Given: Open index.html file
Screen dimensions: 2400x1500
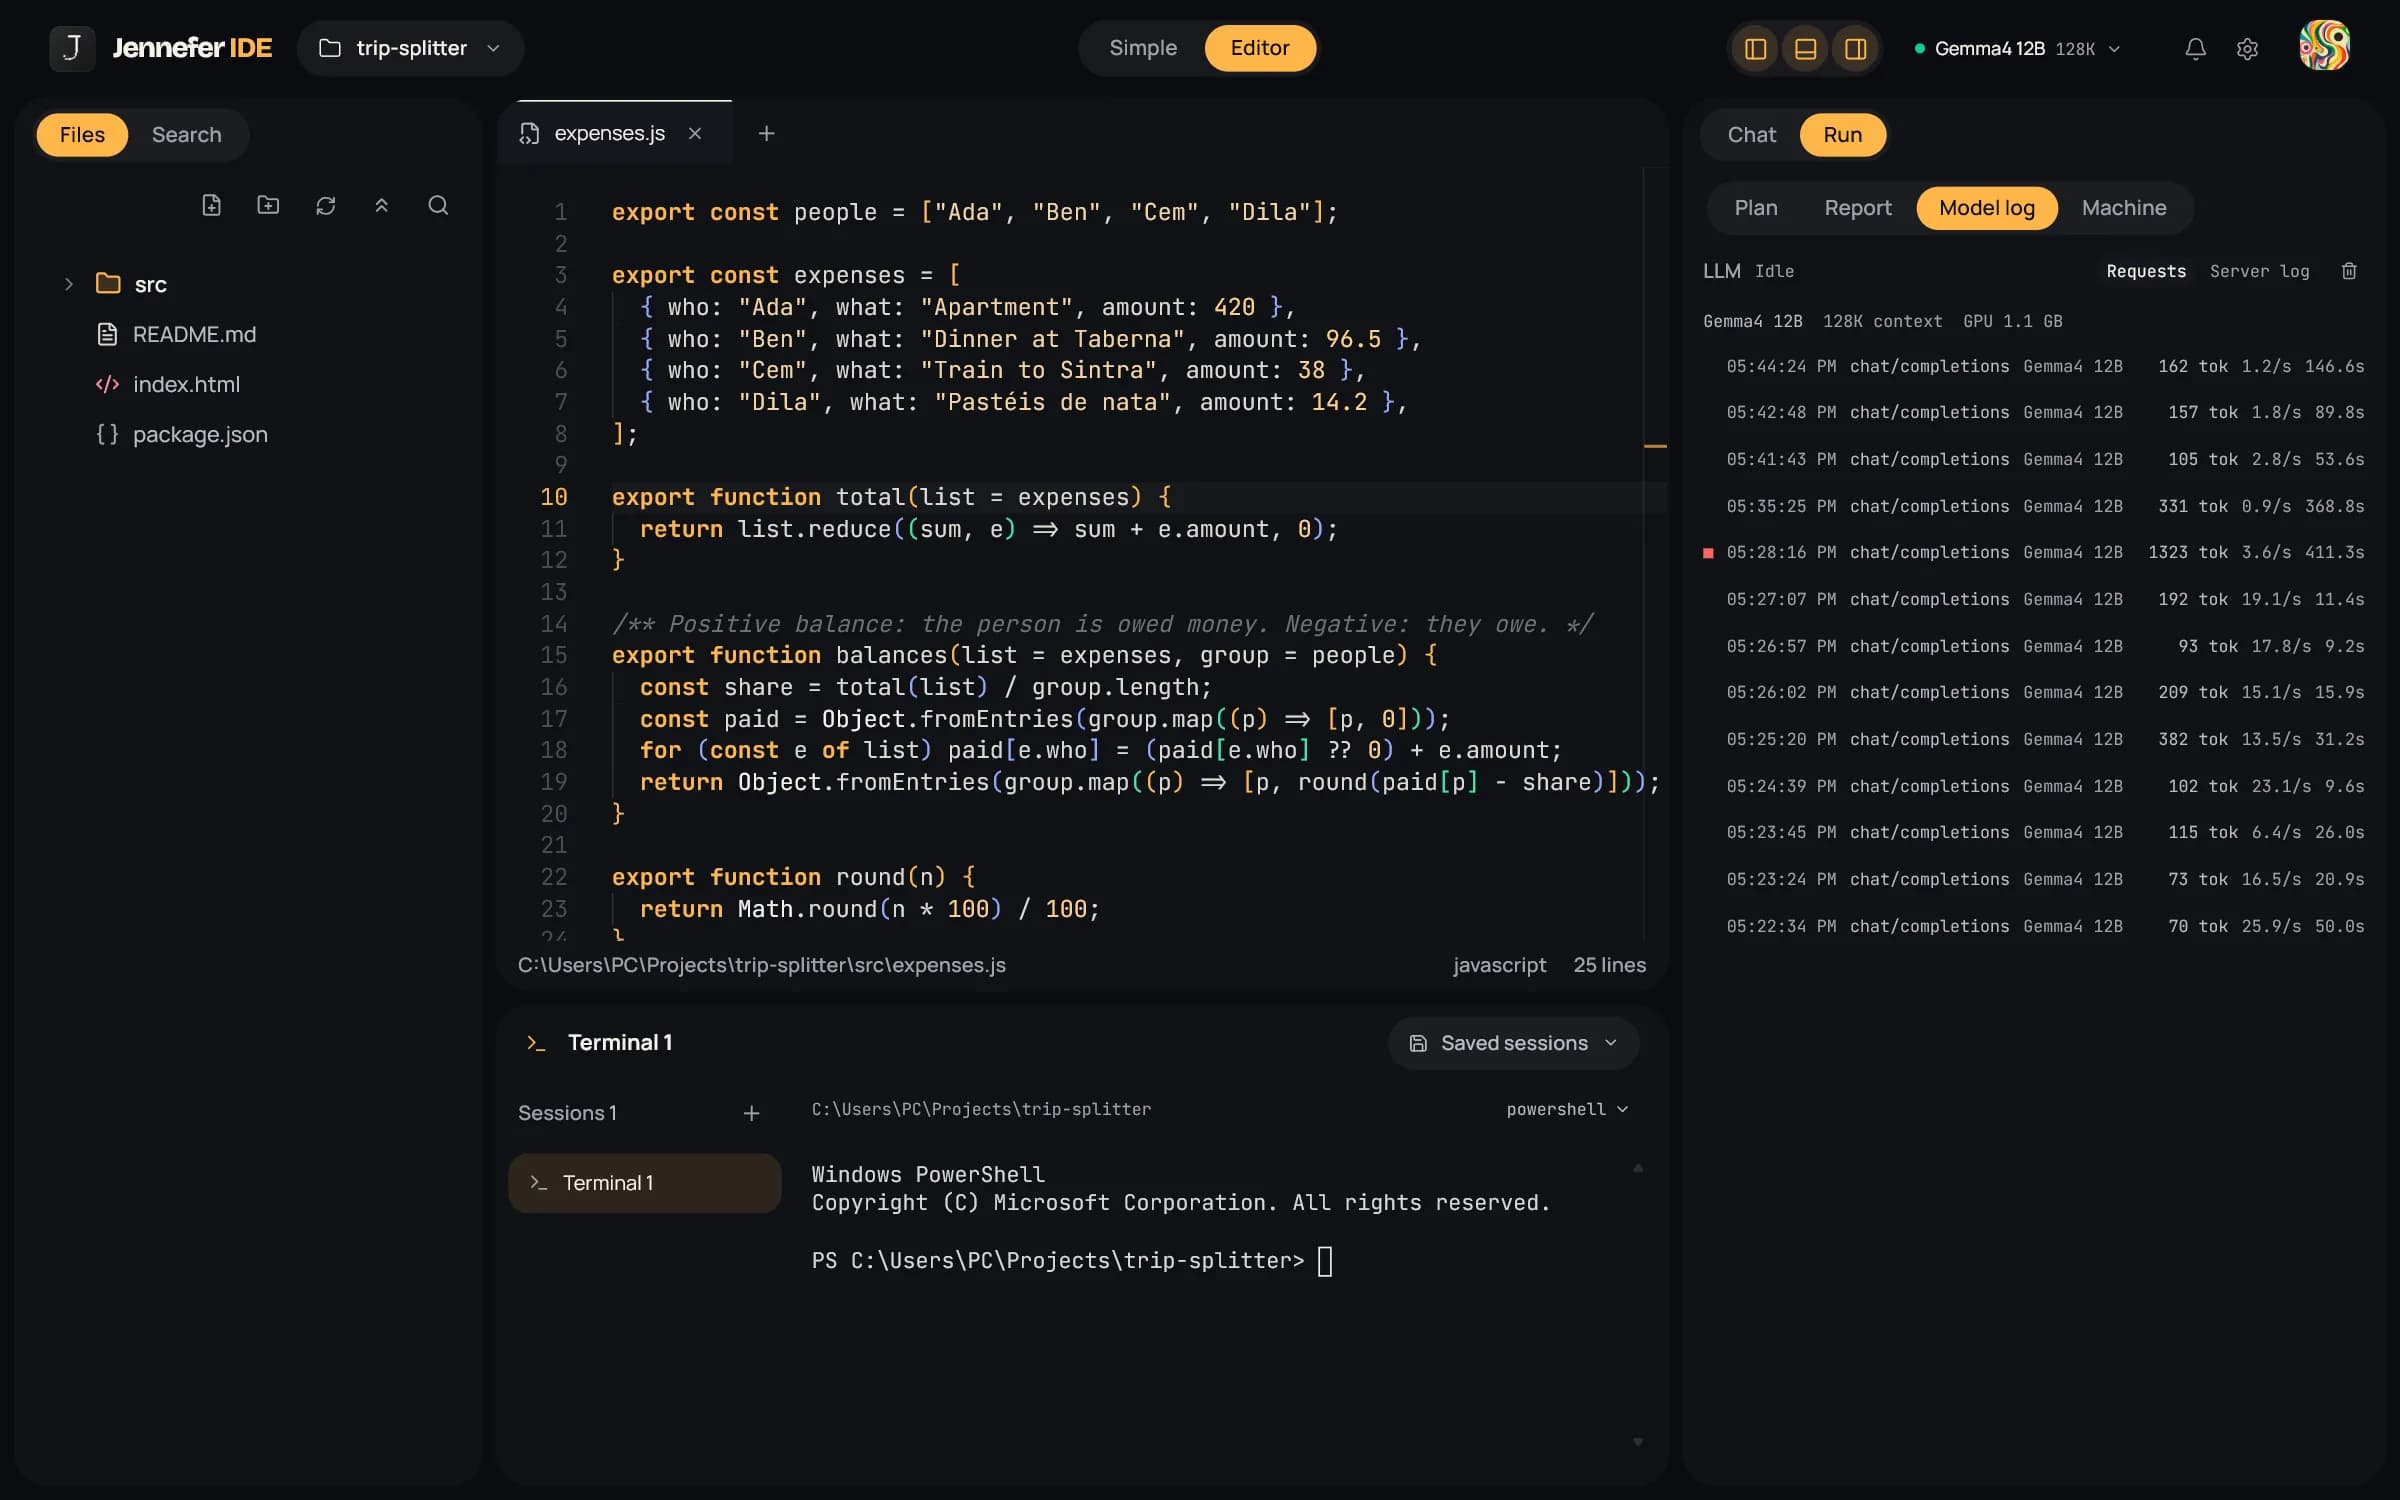Looking at the screenshot, I should [x=186, y=384].
